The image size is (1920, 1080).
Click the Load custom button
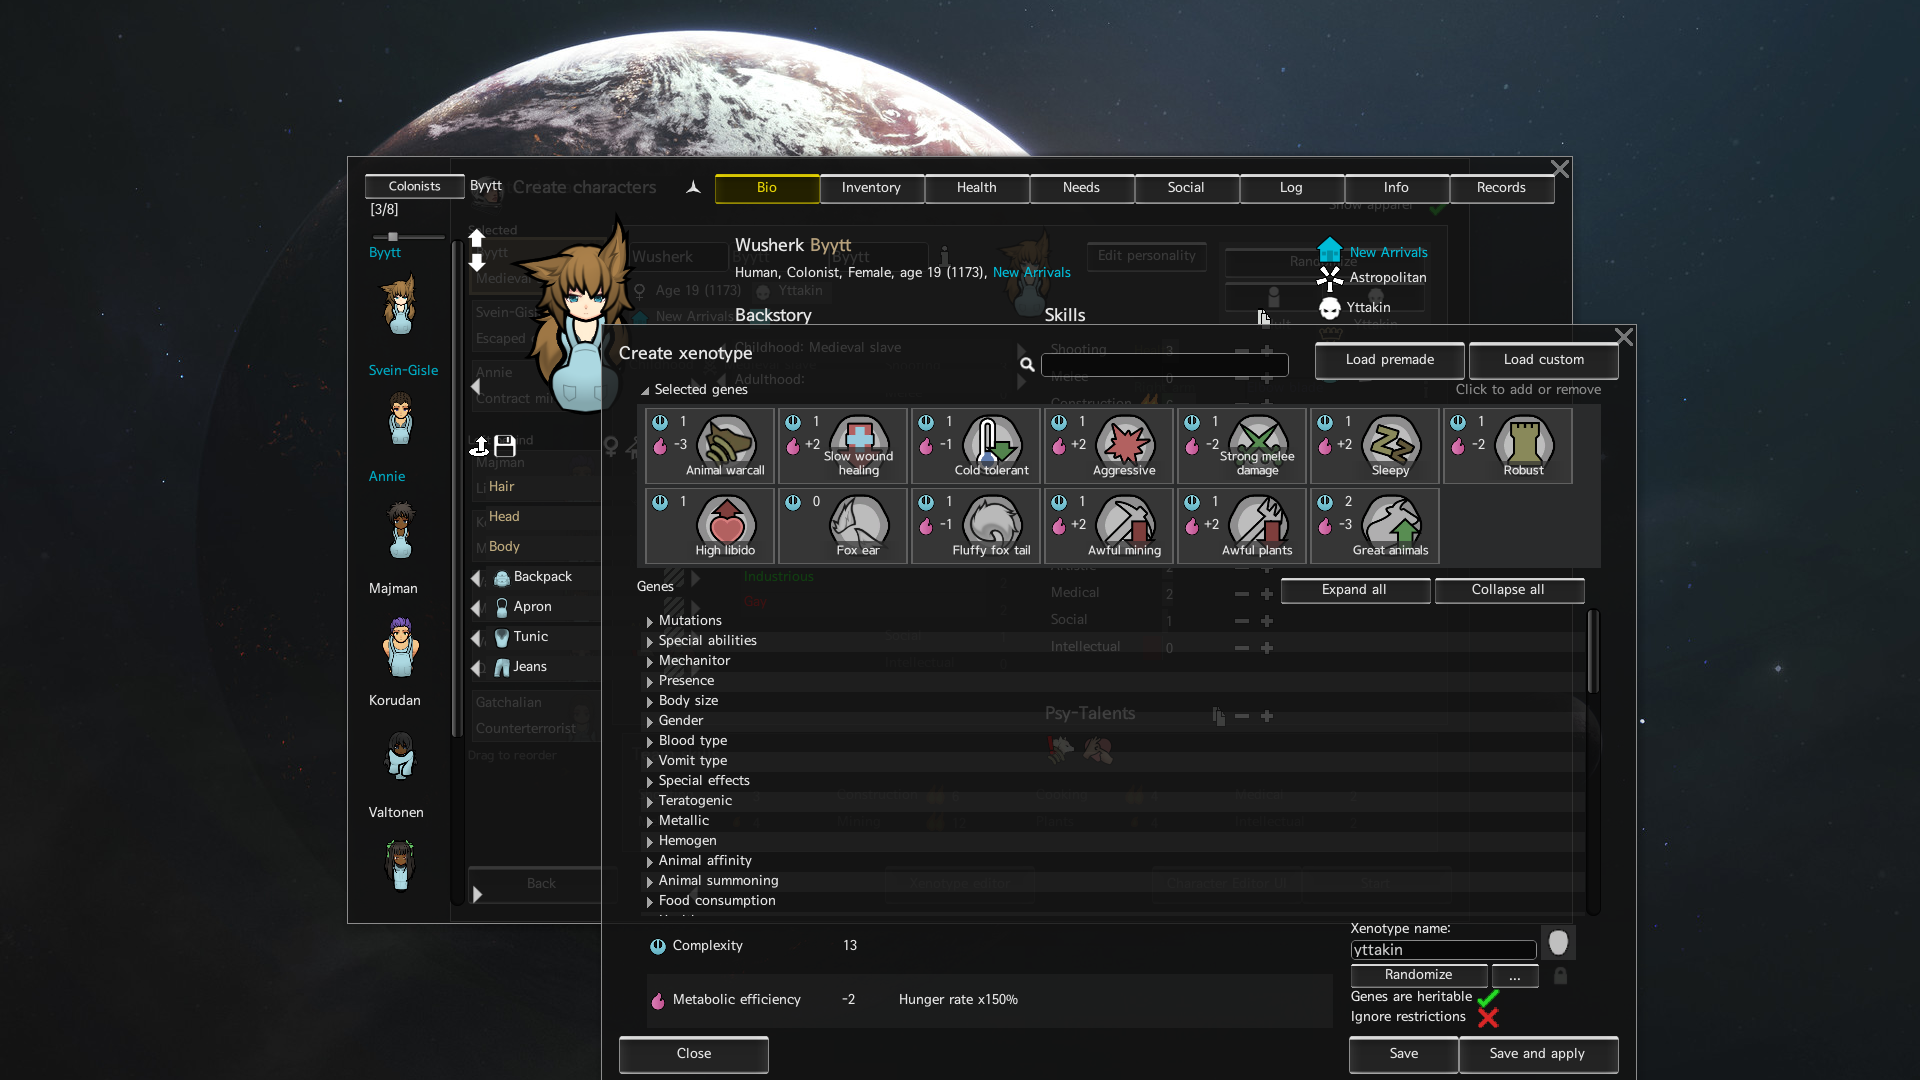(1544, 360)
